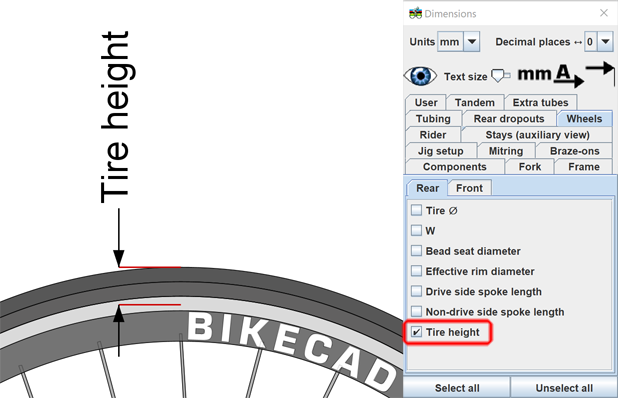The image size is (618, 398).
Task: Check the W dimension checkbox
Action: pyautogui.click(x=416, y=230)
